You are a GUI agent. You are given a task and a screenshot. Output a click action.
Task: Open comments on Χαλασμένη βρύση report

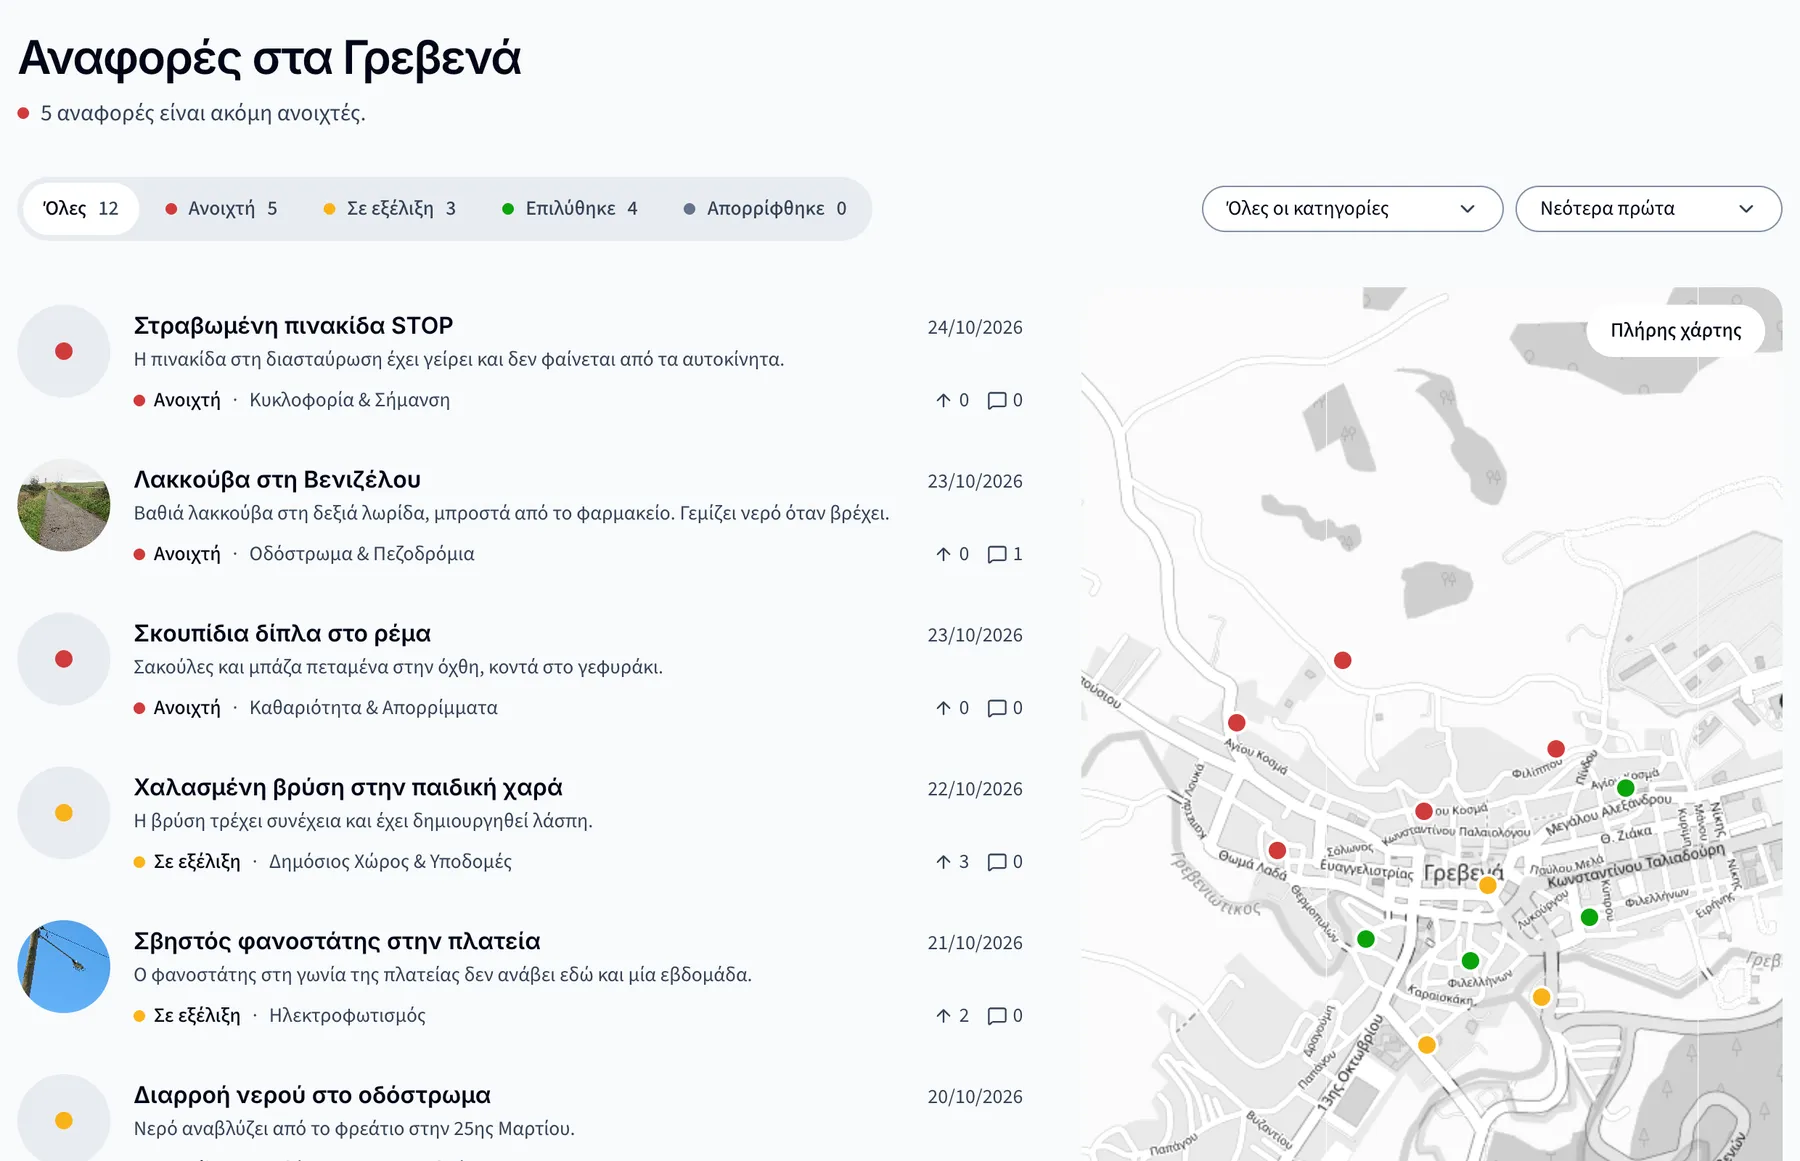pos(1005,862)
